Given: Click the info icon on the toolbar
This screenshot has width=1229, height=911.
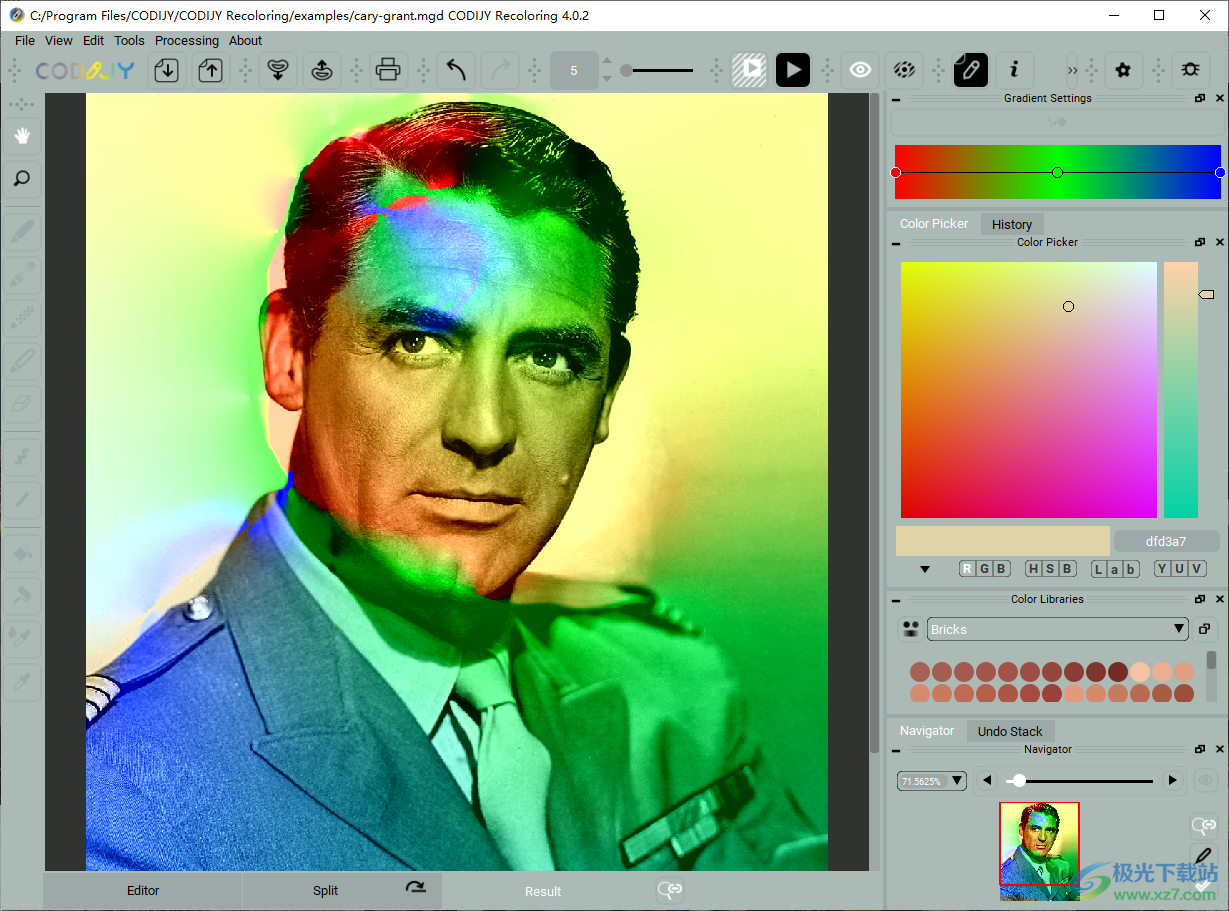Looking at the screenshot, I should tap(1014, 70).
